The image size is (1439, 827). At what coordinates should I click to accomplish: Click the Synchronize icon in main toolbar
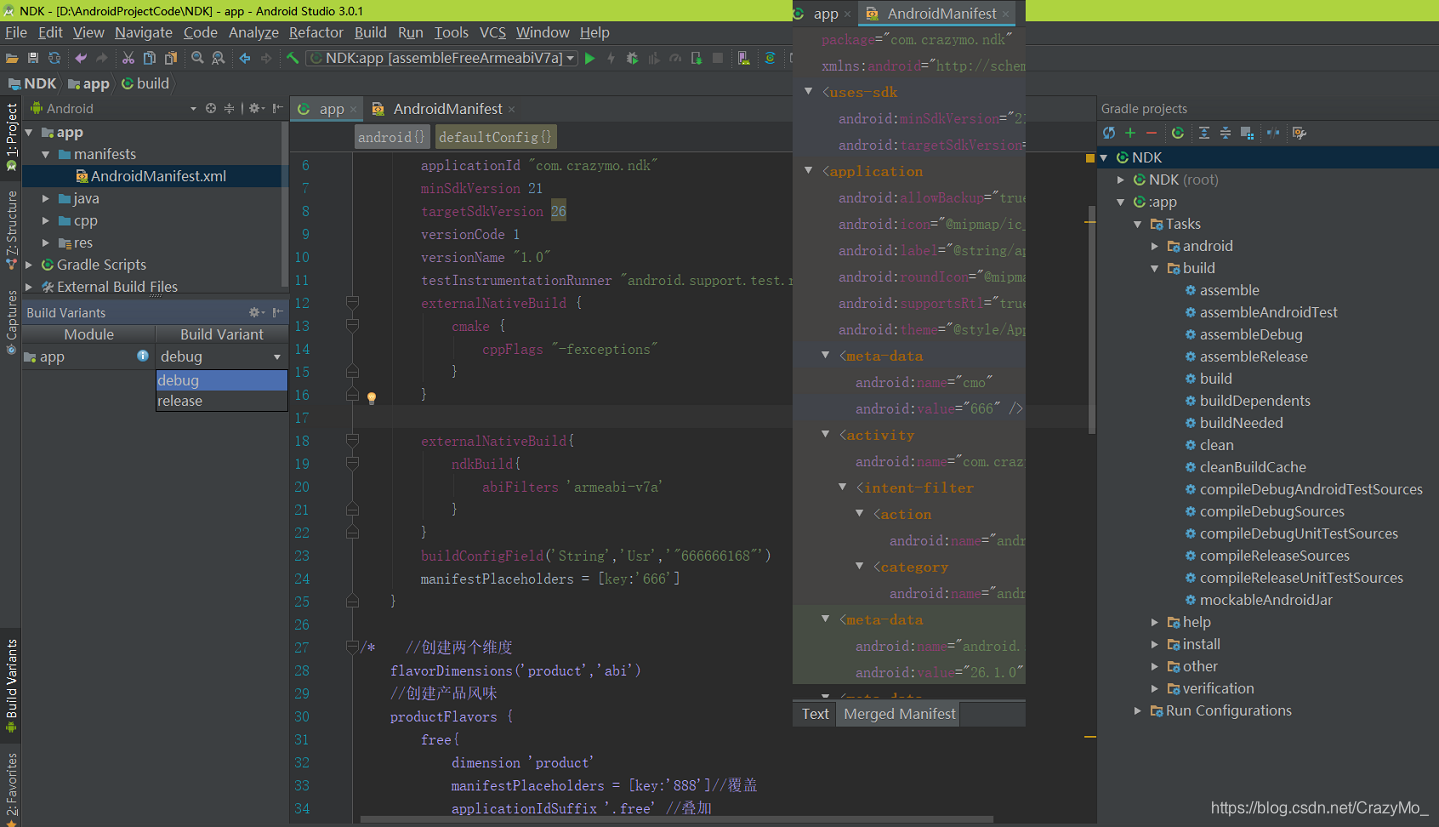pos(54,58)
